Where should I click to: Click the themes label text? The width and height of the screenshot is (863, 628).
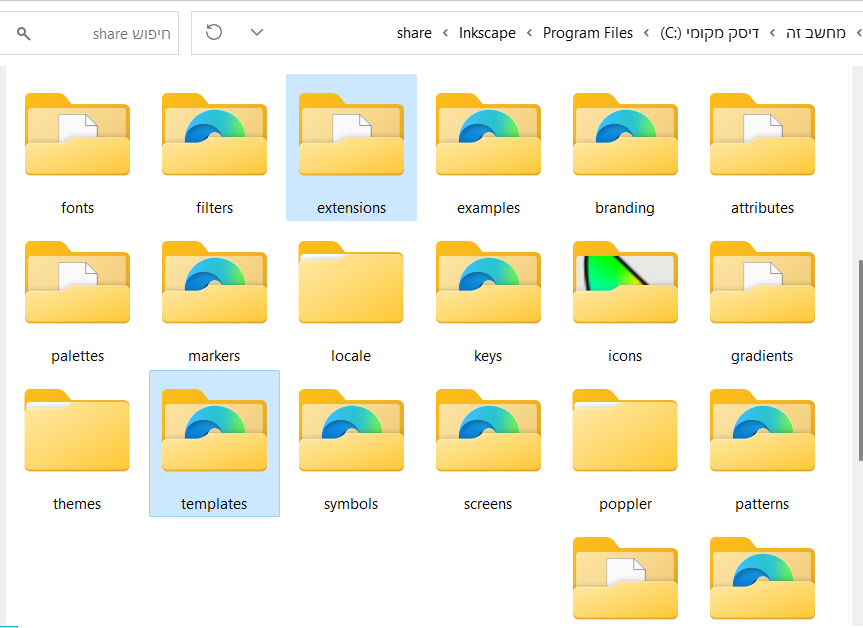[77, 504]
